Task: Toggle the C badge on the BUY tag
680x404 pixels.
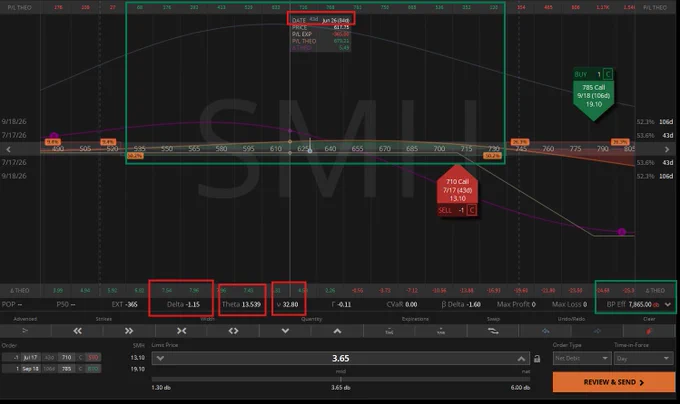Action: coord(608,74)
